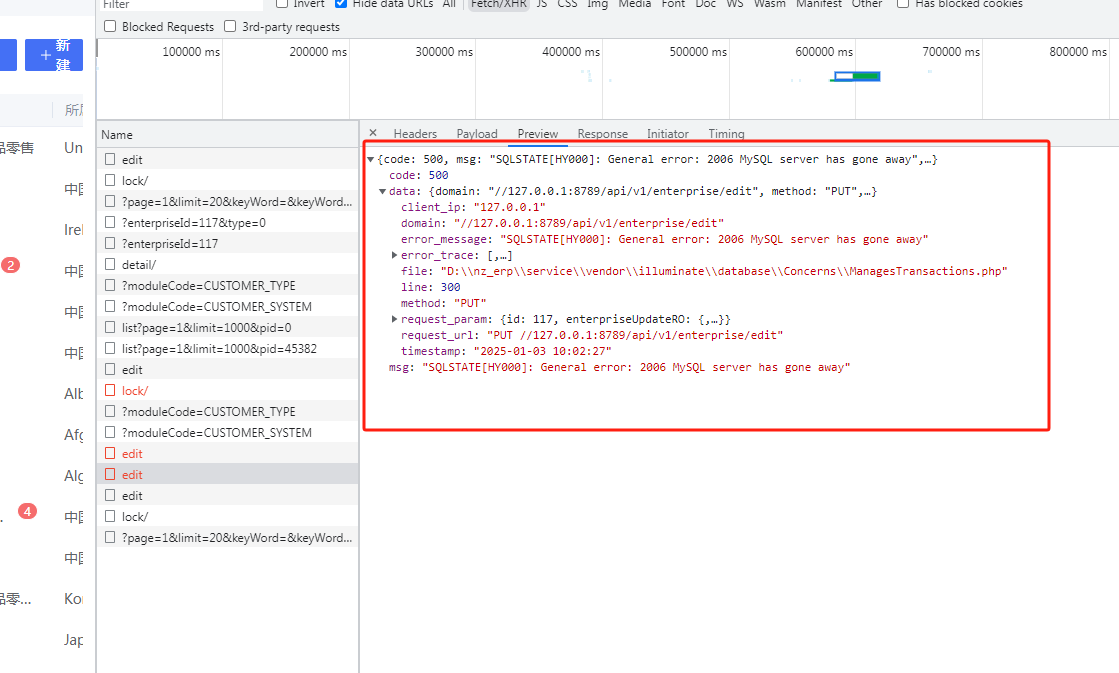Filter requests by JS type

click(x=542, y=4)
